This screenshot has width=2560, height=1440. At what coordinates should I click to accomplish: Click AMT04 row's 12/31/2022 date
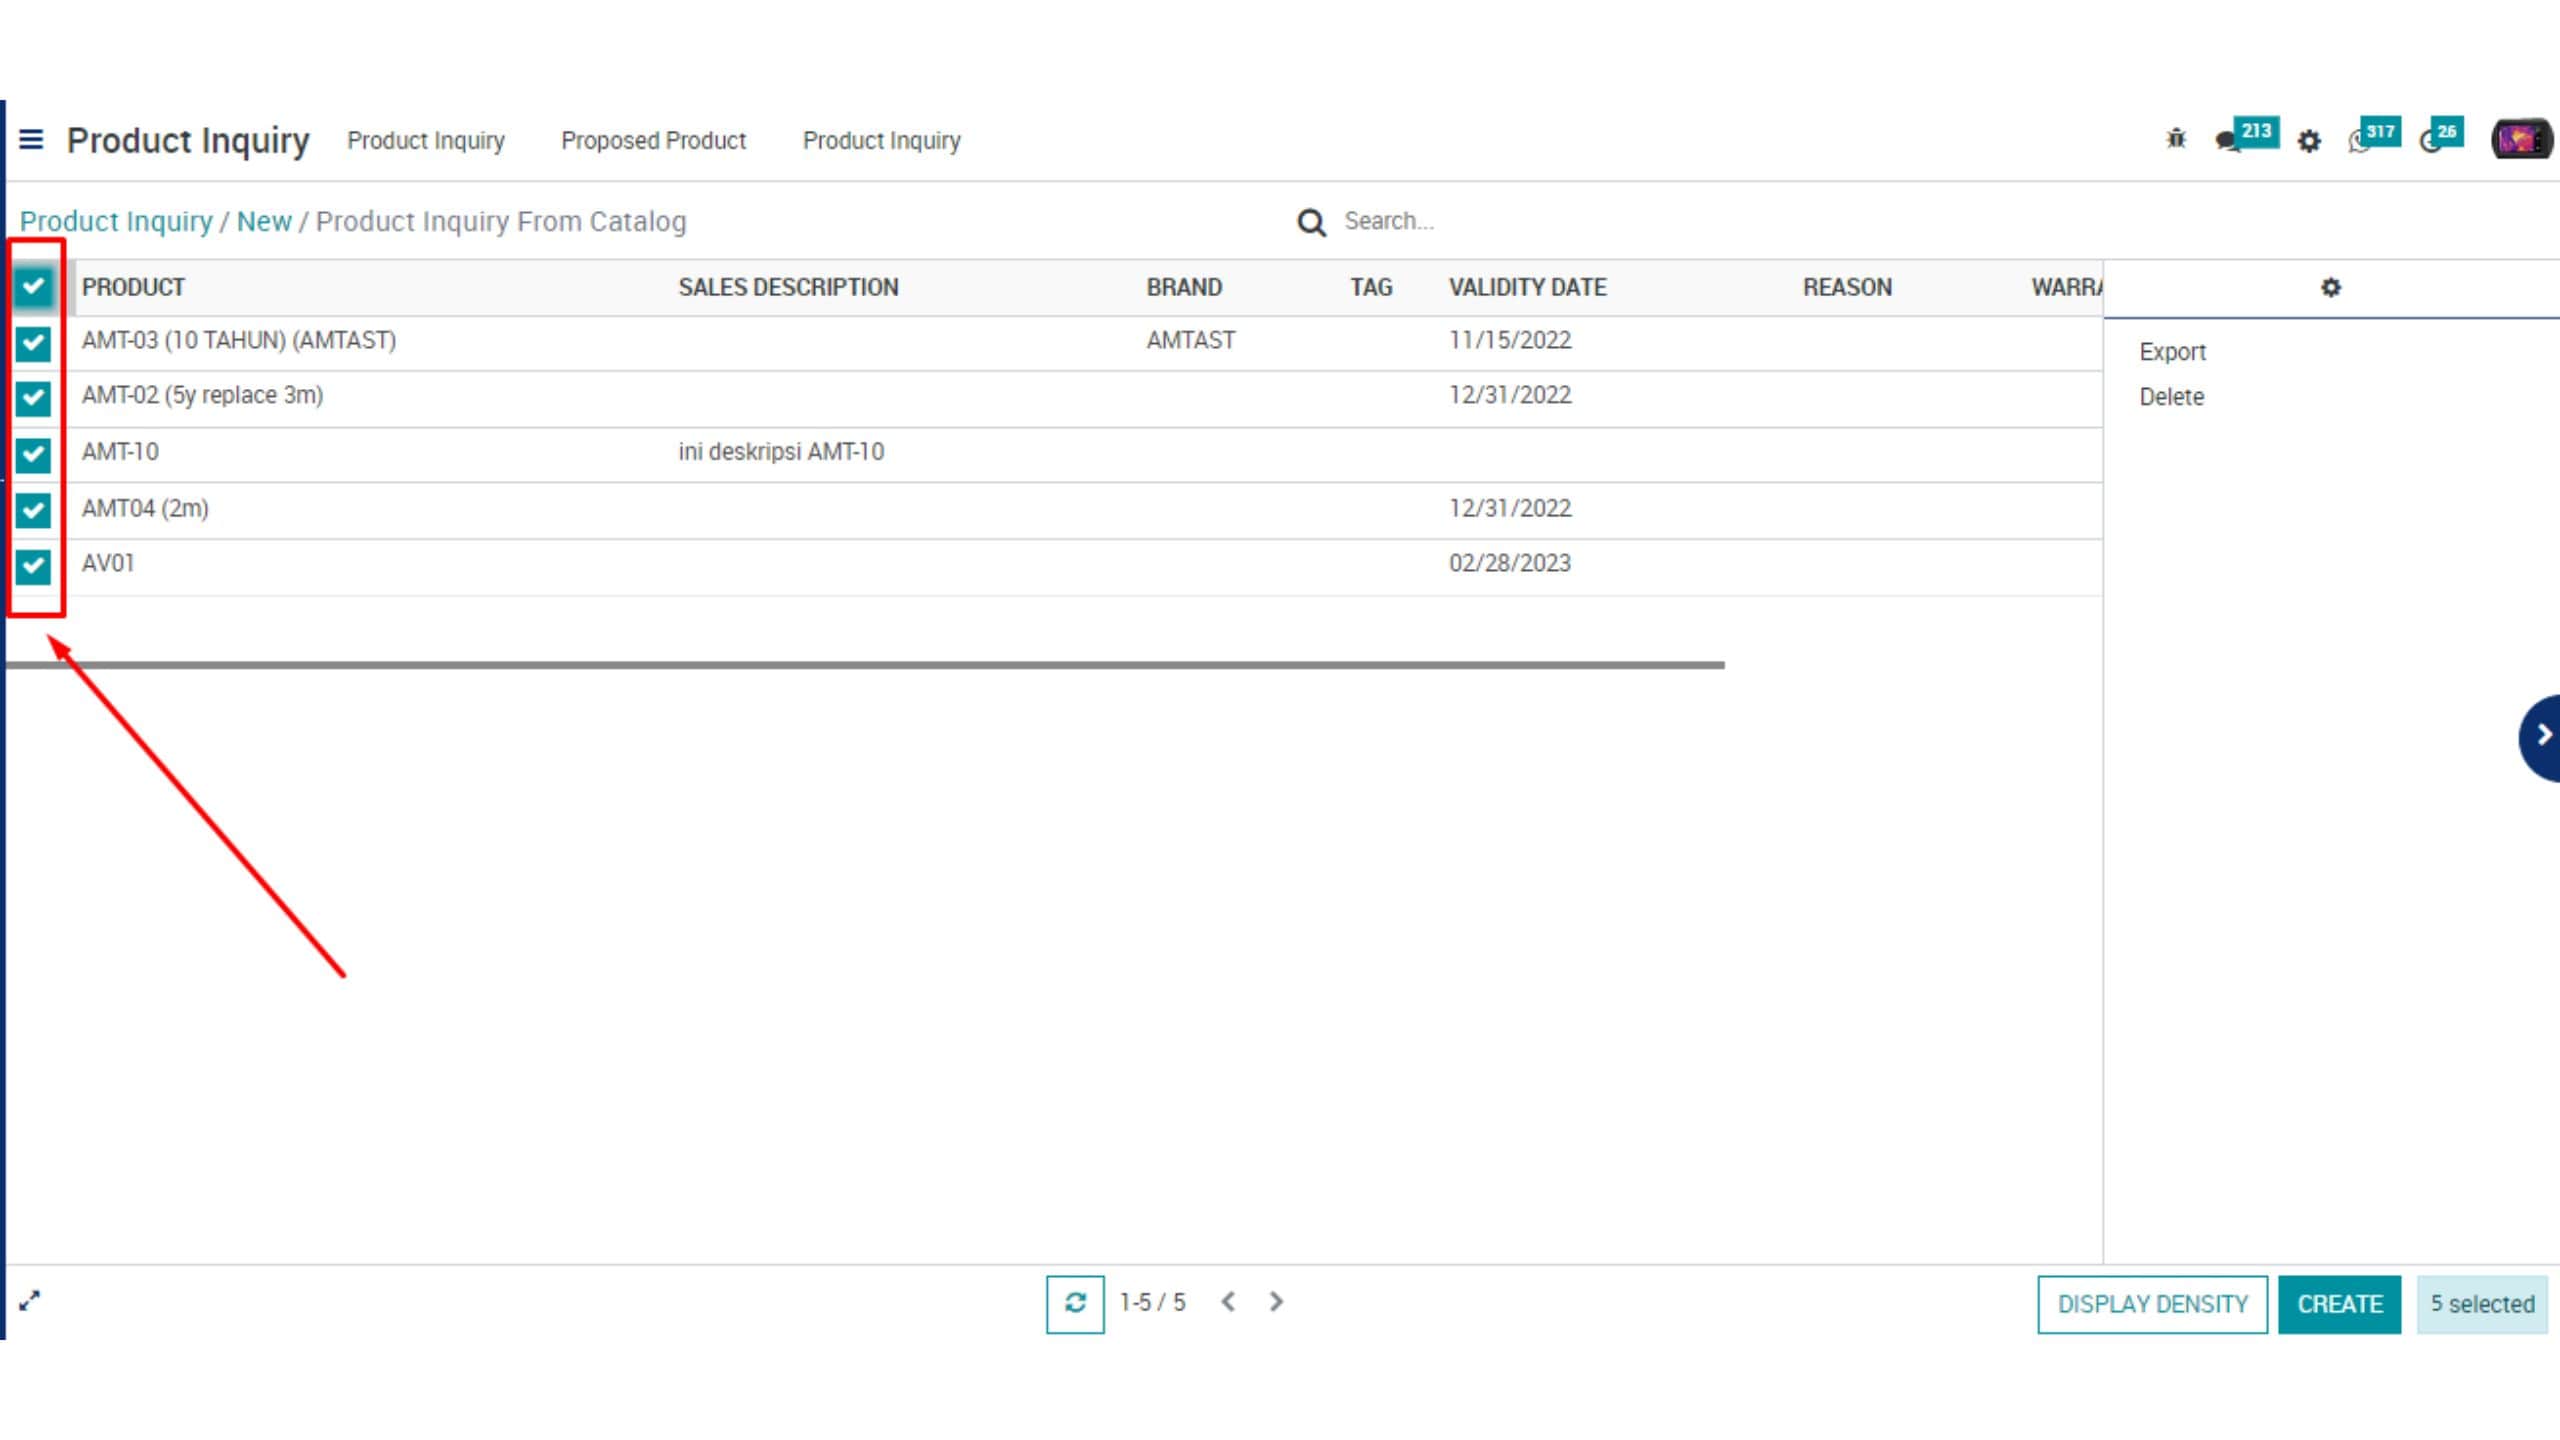pos(1510,509)
